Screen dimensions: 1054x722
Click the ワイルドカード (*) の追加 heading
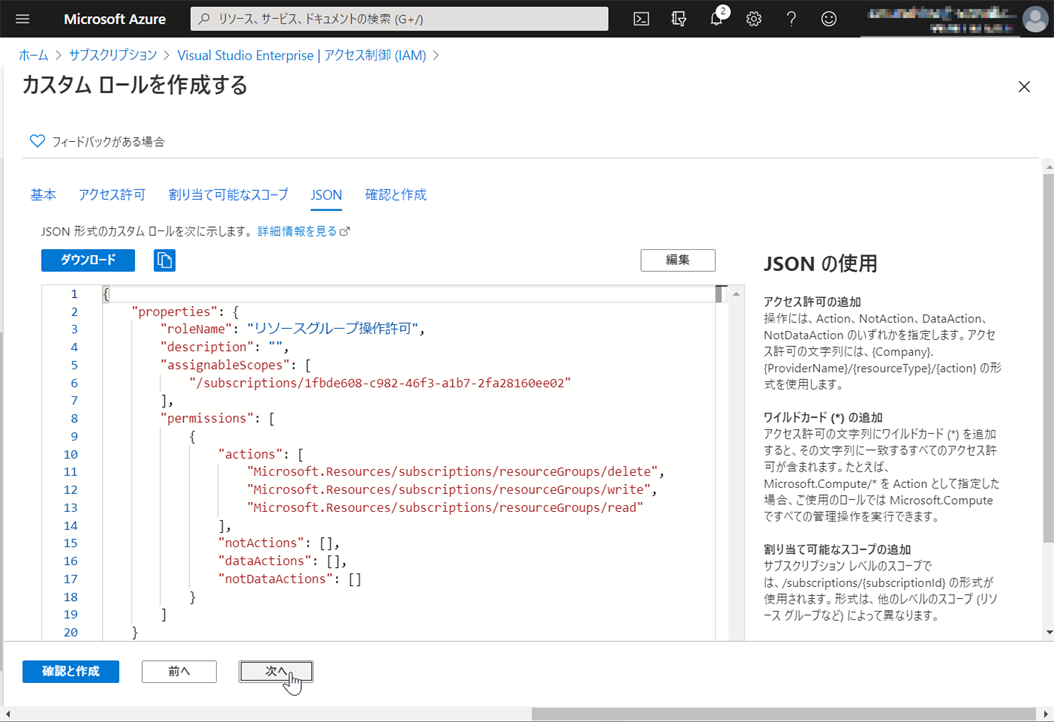tap(823, 417)
